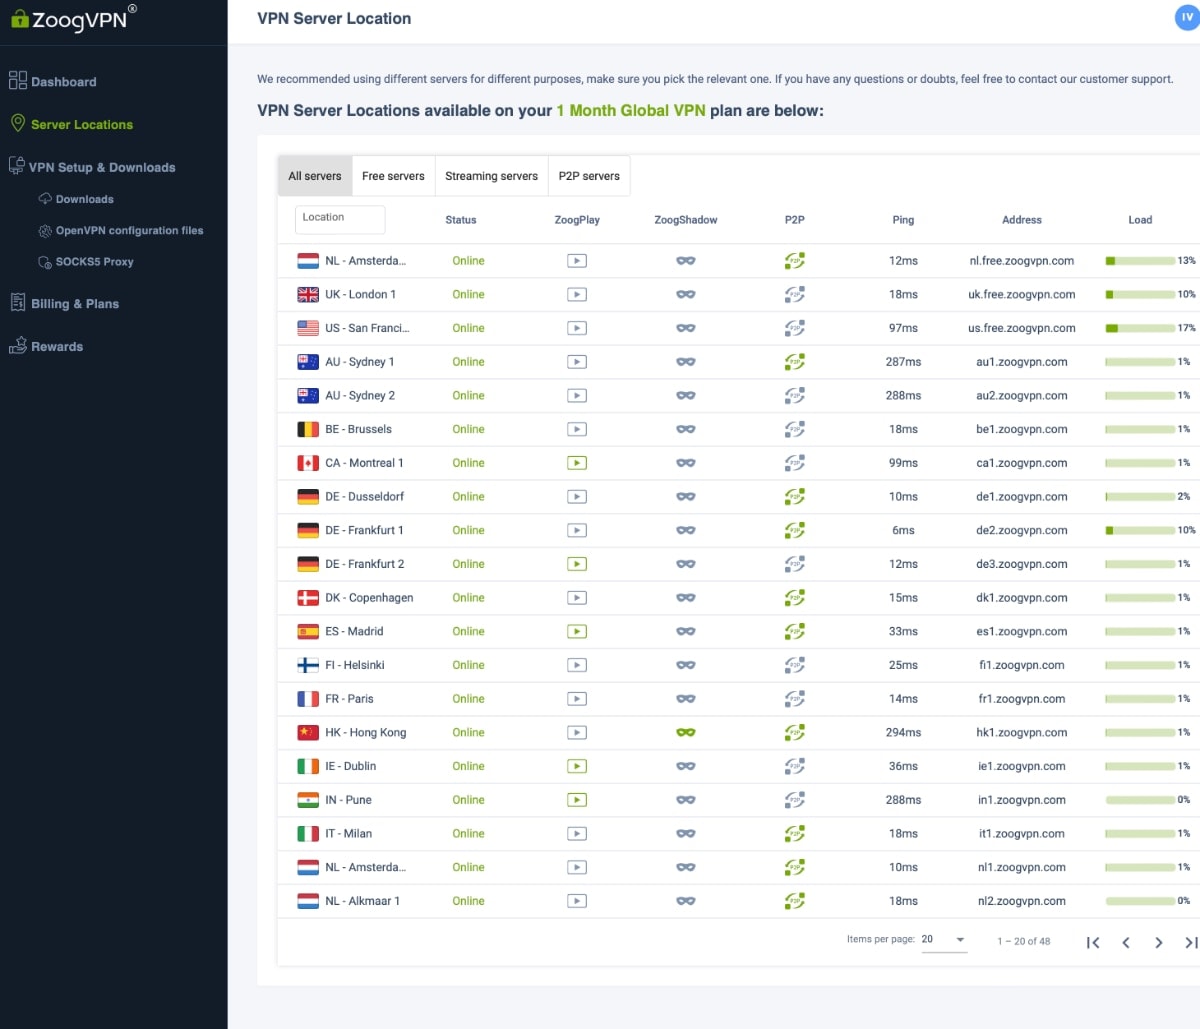Click P2P icon for AU - Sydney 1
1200x1029 pixels.
[795, 362]
